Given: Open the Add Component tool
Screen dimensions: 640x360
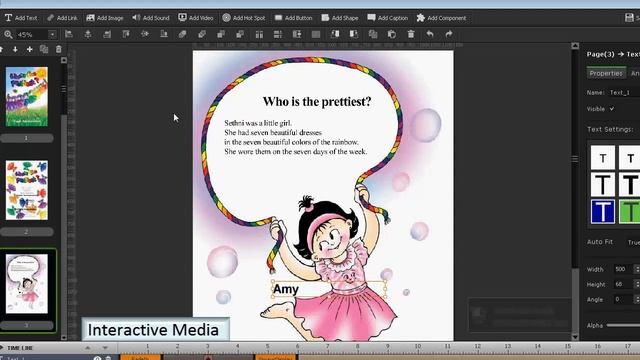Looking at the screenshot, I should coord(441,18).
